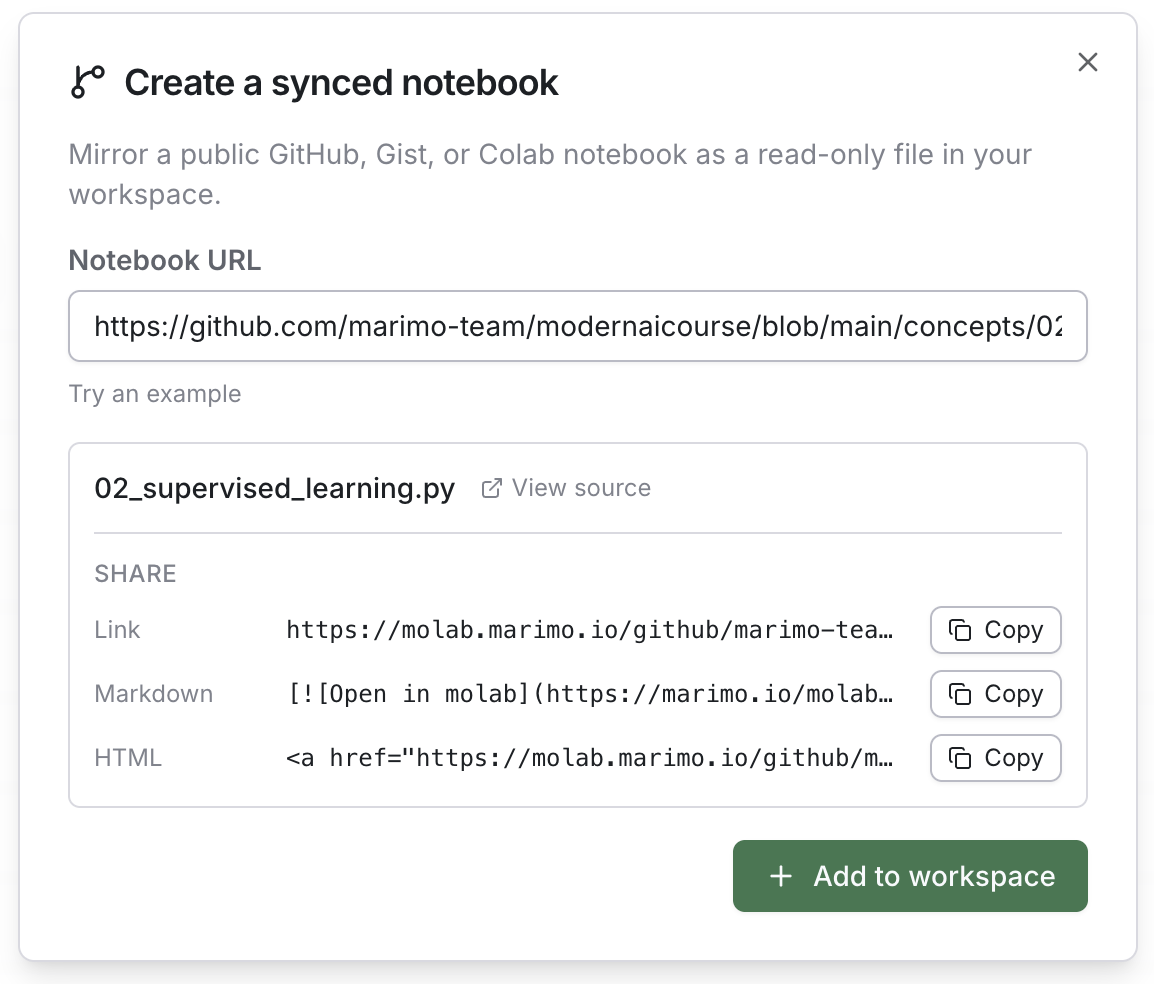Close the synced notebook dialog

(x=1087, y=62)
